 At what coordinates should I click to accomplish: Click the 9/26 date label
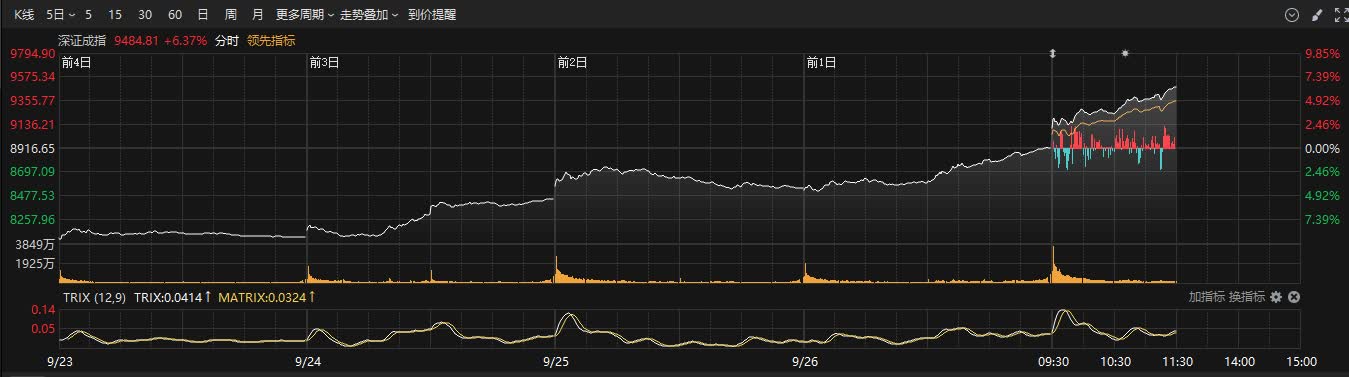pyautogui.click(x=804, y=361)
